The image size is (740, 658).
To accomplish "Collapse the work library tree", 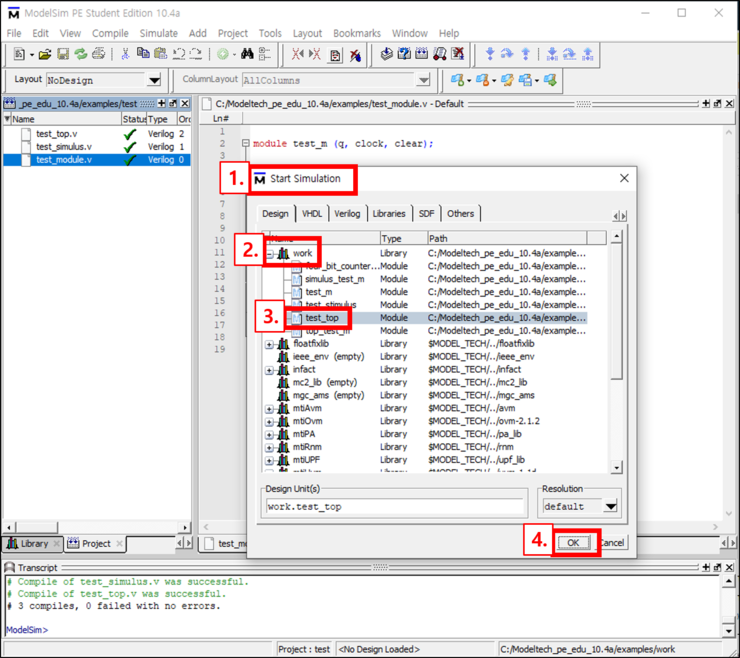I will pyautogui.click(x=269, y=254).
